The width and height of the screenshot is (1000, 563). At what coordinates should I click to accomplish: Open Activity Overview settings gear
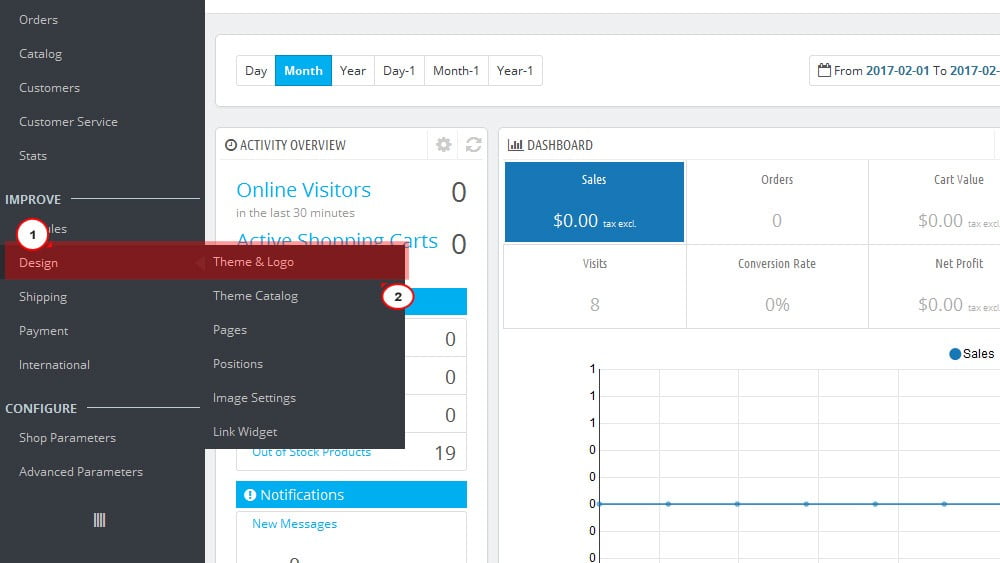pos(444,145)
